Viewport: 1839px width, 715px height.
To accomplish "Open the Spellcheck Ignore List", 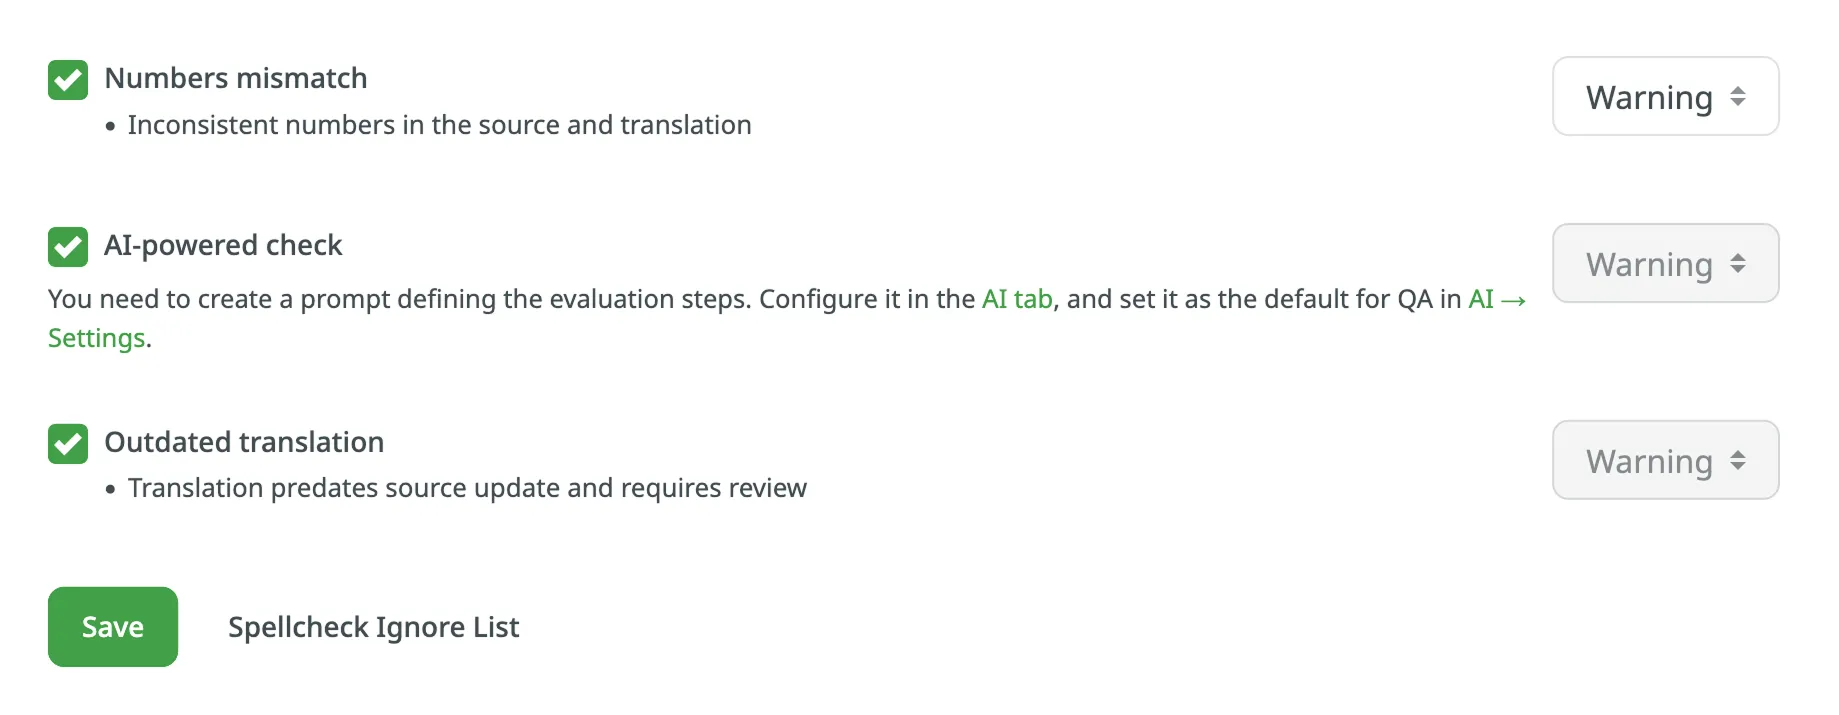I will coord(373,627).
